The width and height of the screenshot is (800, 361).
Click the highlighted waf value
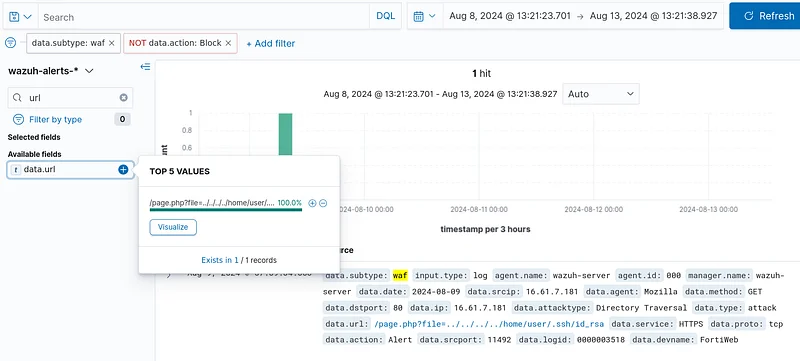pos(400,276)
